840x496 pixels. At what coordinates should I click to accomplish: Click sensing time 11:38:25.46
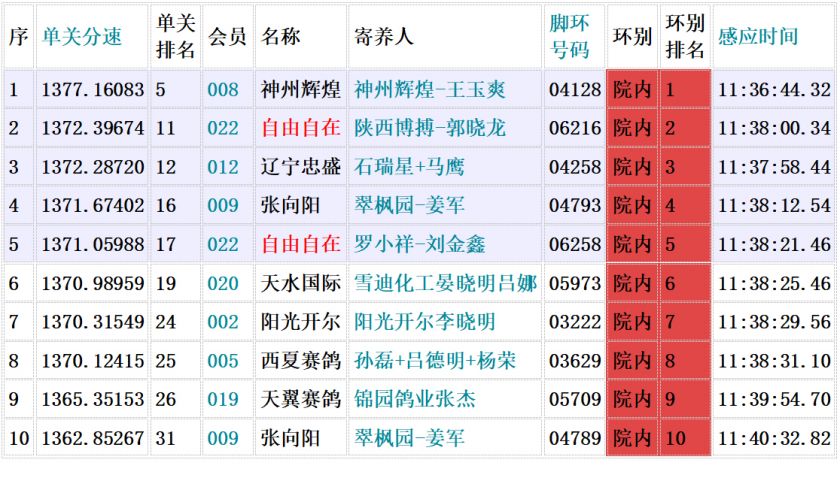pyautogui.click(x=775, y=283)
